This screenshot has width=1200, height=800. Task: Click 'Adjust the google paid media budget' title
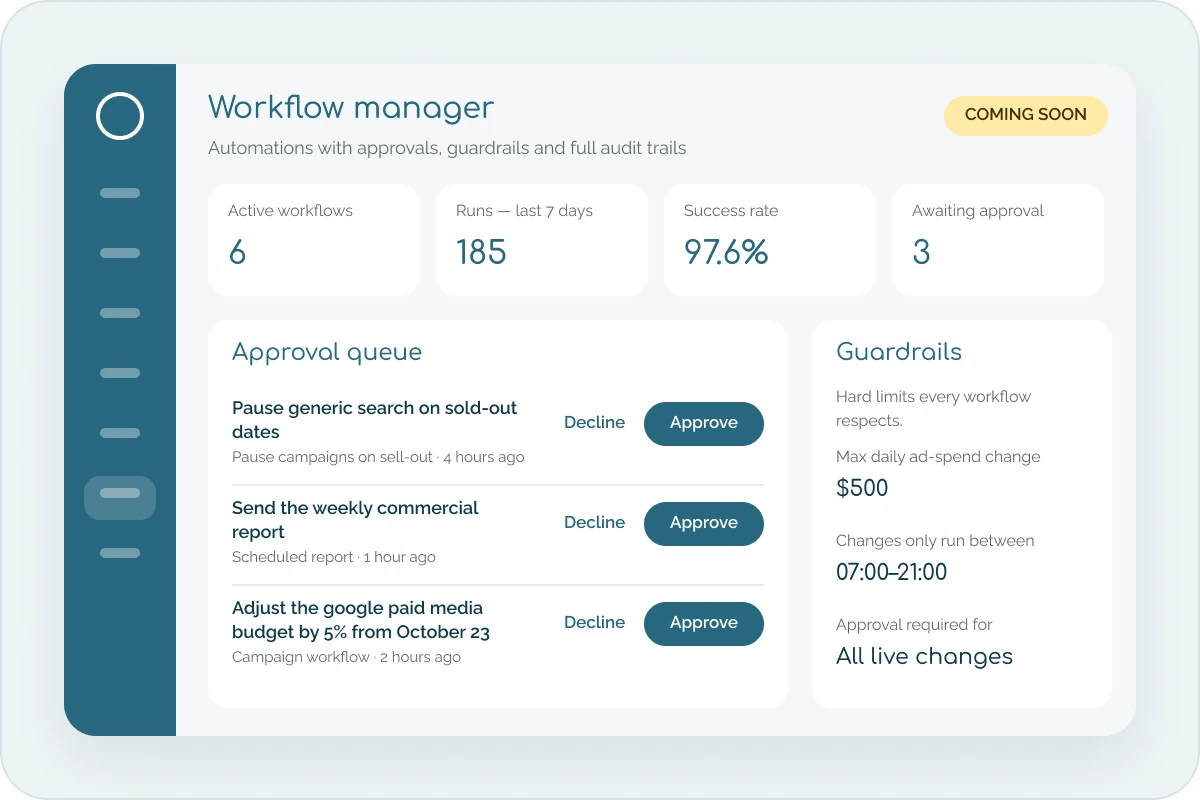[361, 620]
